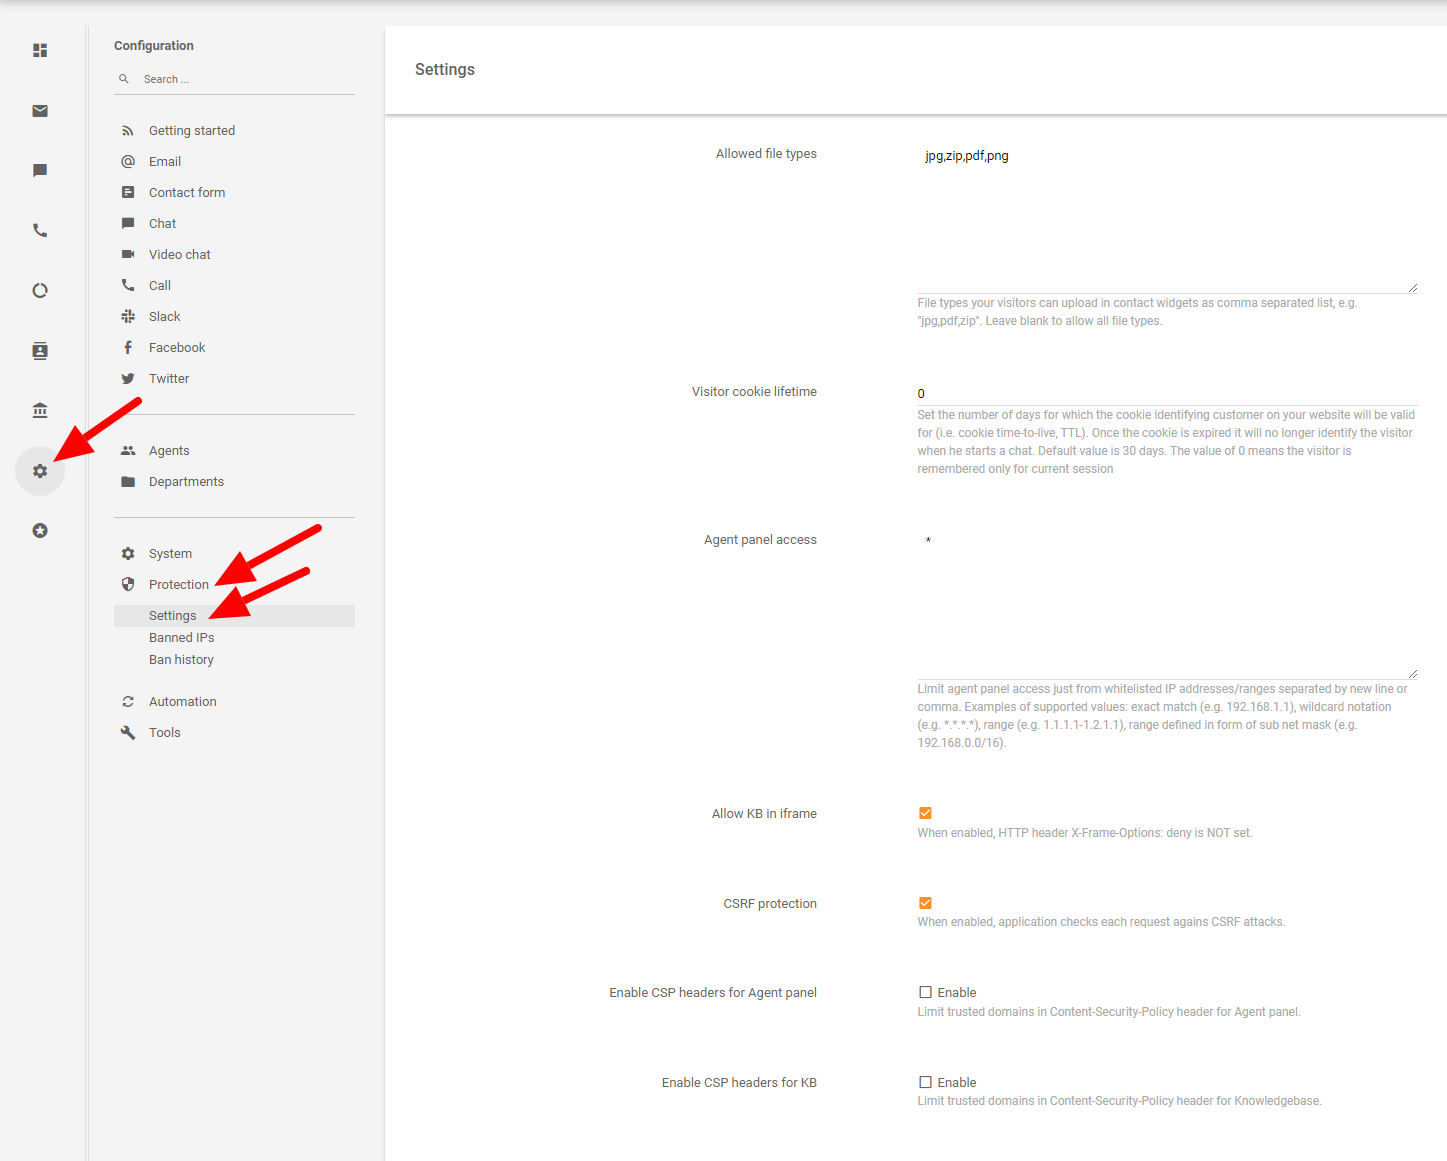Collapse the Protection menu section
Image resolution: width=1447 pixels, height=1161 pixels.
[178, 585]
